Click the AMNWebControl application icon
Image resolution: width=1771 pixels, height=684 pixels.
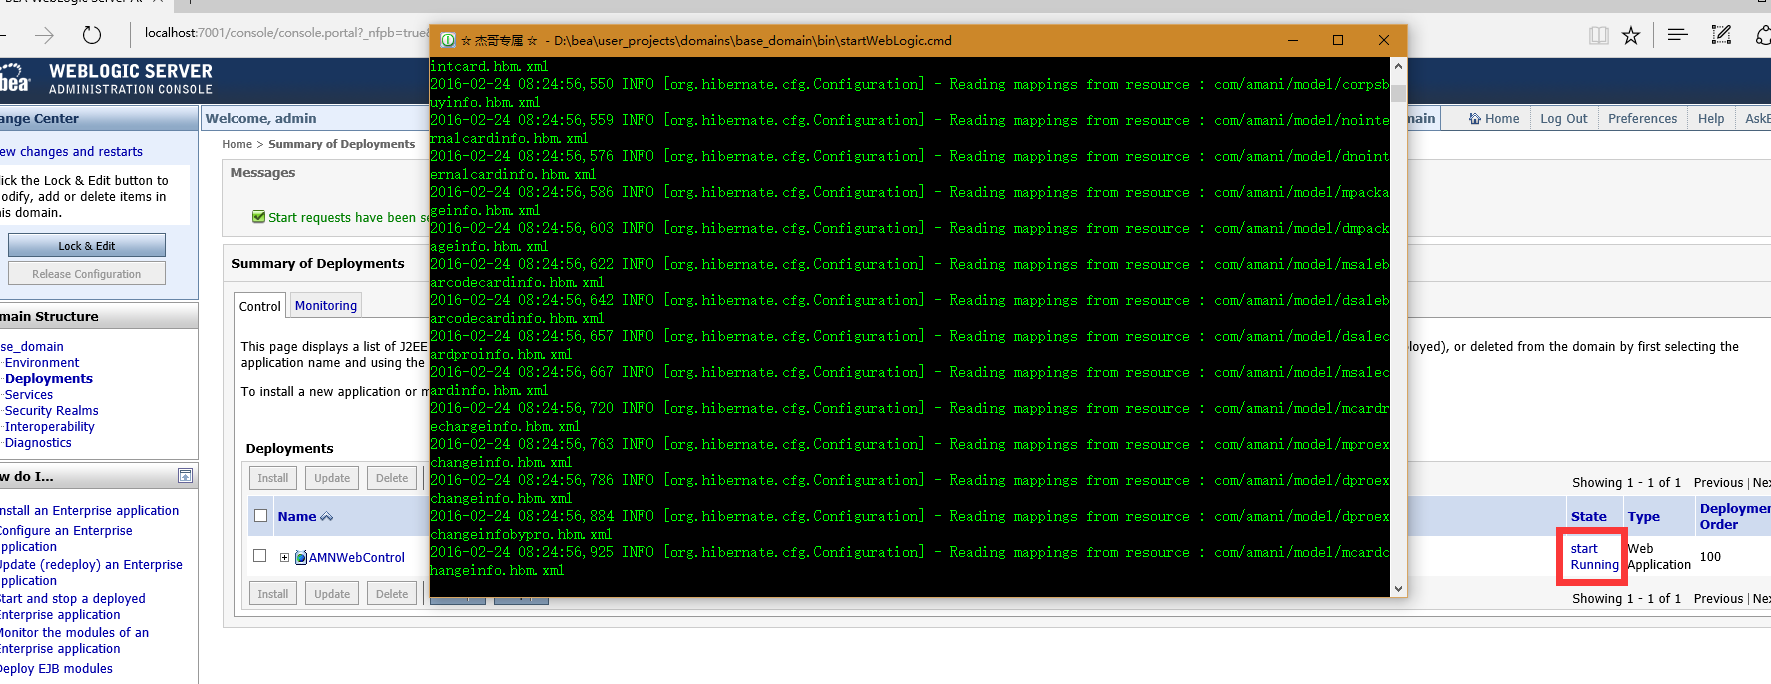pyautogui.click(x=301, y=557)
